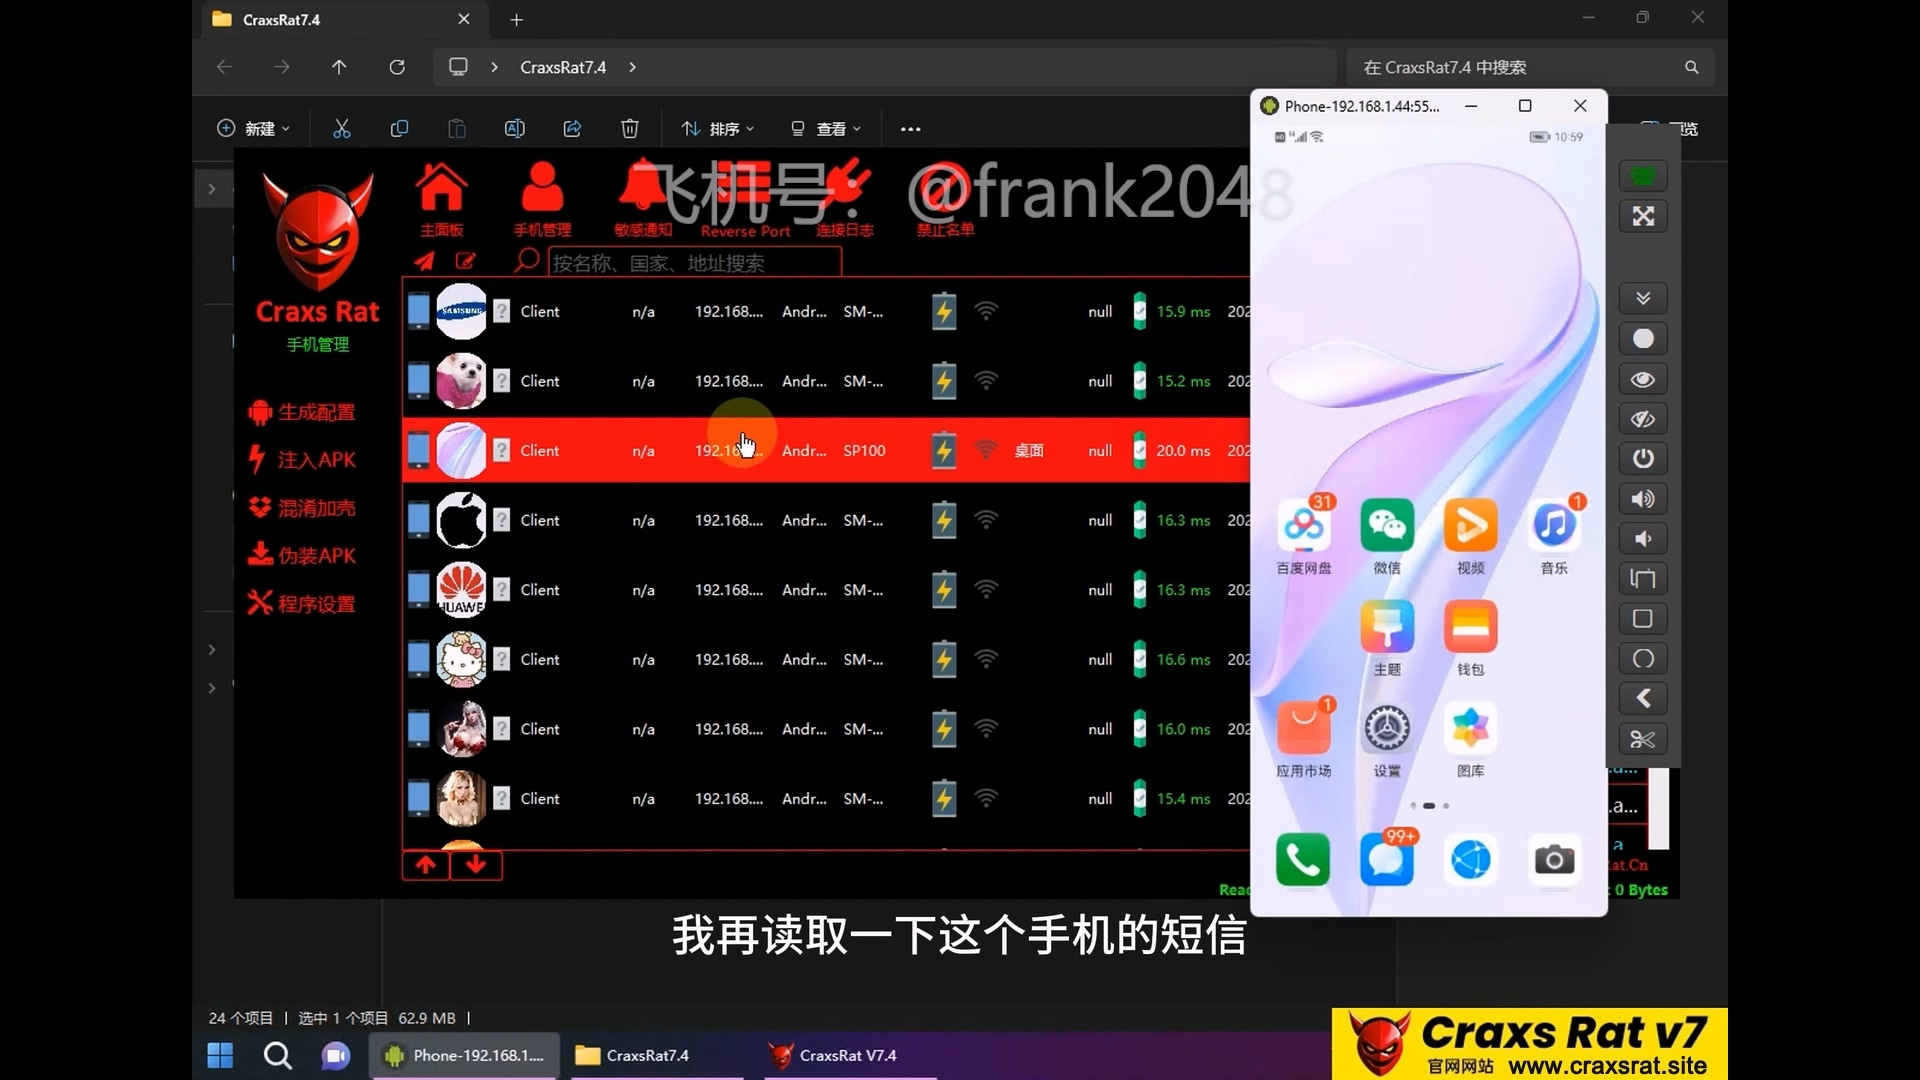Click the record circle button in the phone toolbar
Image resolution: width=1920 pixels, height=1080 pixels.
tap(1643, 339)
